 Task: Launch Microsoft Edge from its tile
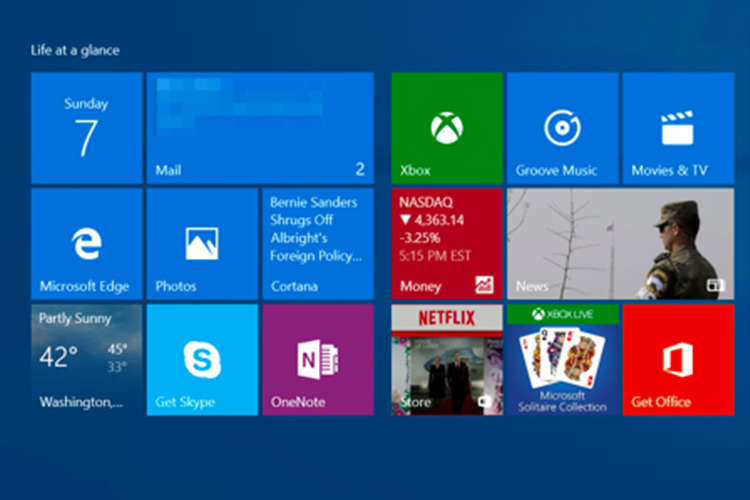point(87,244)
